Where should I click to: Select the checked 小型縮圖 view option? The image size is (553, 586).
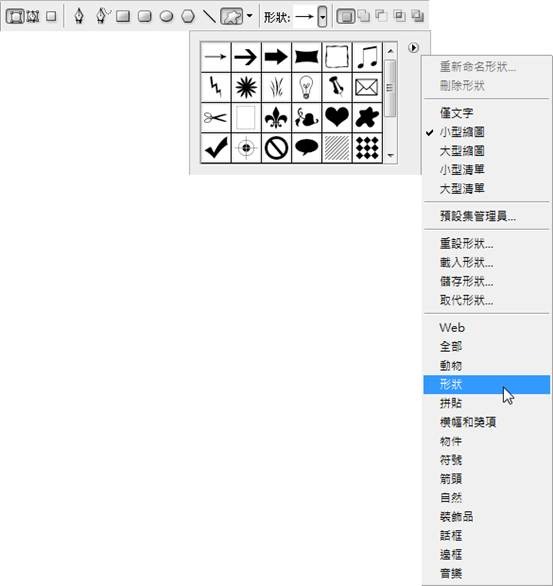pyautogui.click(x=462, y=132)
